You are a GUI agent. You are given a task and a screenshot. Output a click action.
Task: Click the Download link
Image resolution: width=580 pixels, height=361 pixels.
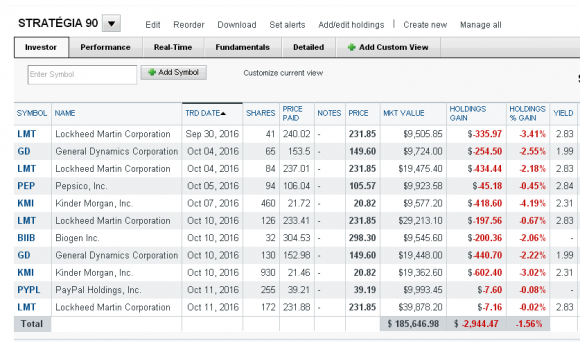(237, 25)
